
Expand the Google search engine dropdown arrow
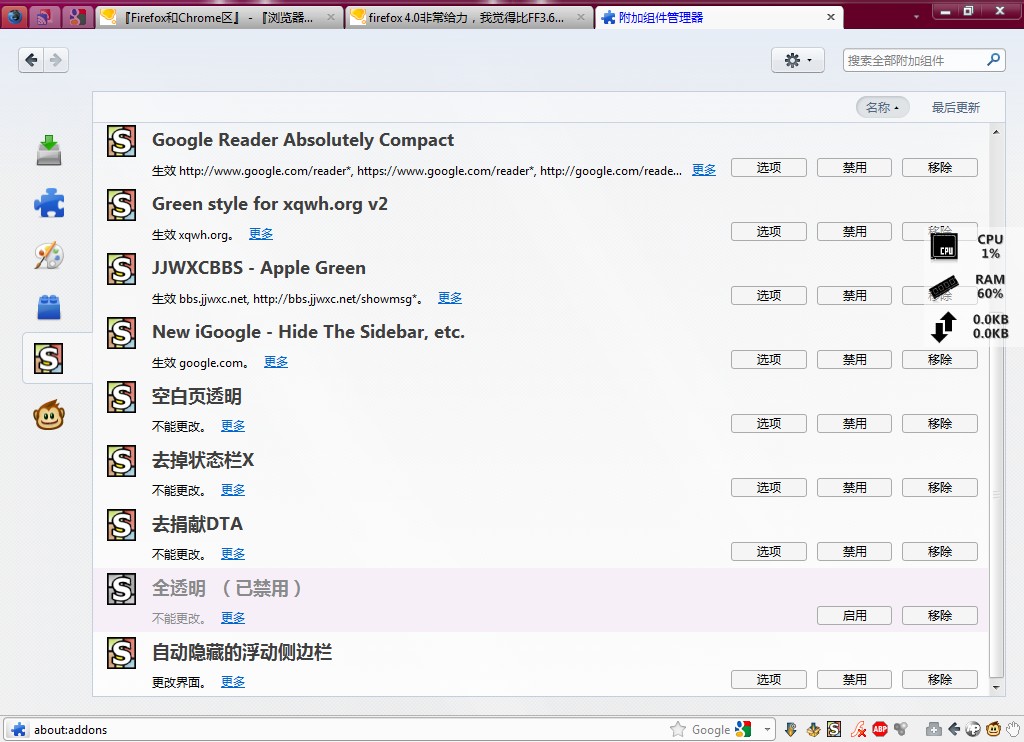(x=767, y=729)
